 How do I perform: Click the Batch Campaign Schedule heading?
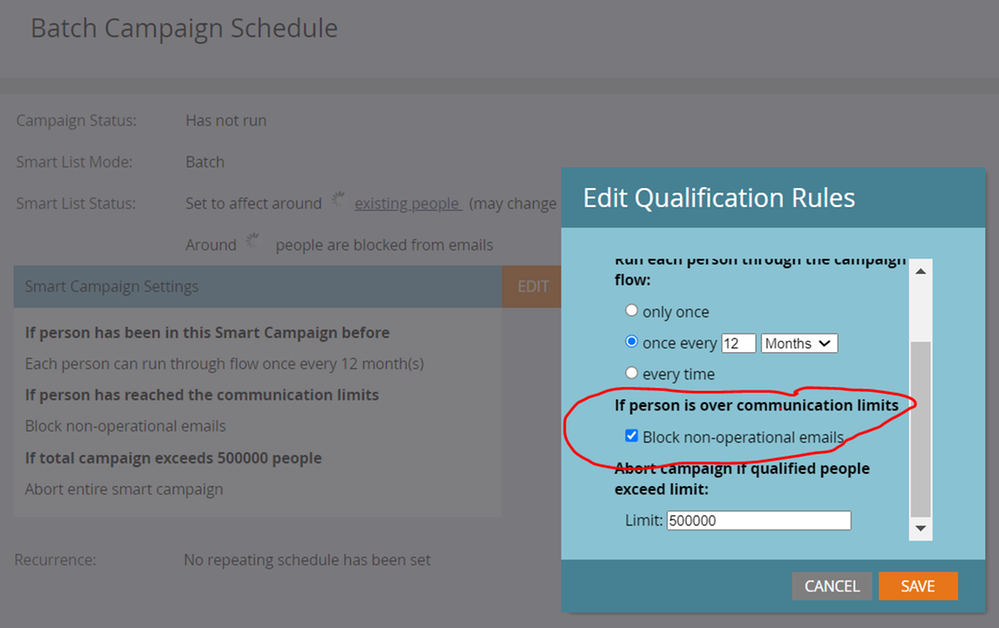(184, 28)
